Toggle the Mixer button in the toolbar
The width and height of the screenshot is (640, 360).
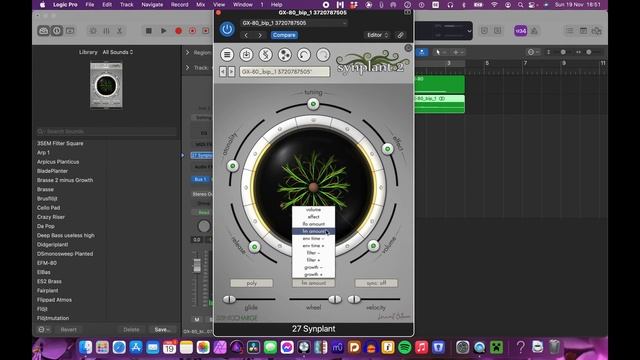pos(106,31)
